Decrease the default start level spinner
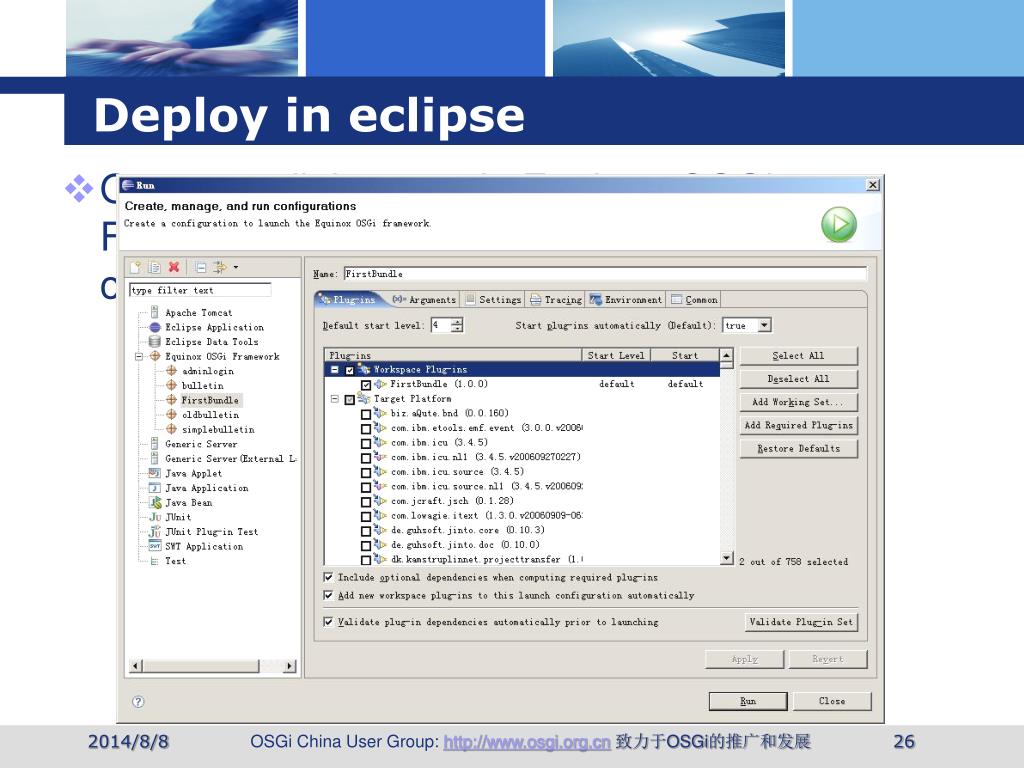Image resolution: width=1024 pixels, height=768 pixels. pos(457,328)
